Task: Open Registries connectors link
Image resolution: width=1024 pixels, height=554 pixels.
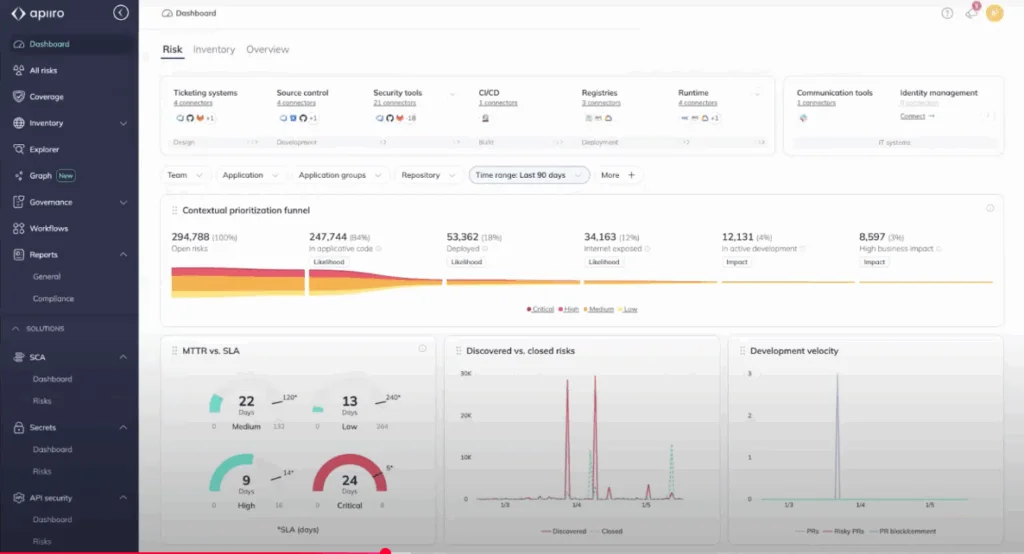Action: pos(601,103)
